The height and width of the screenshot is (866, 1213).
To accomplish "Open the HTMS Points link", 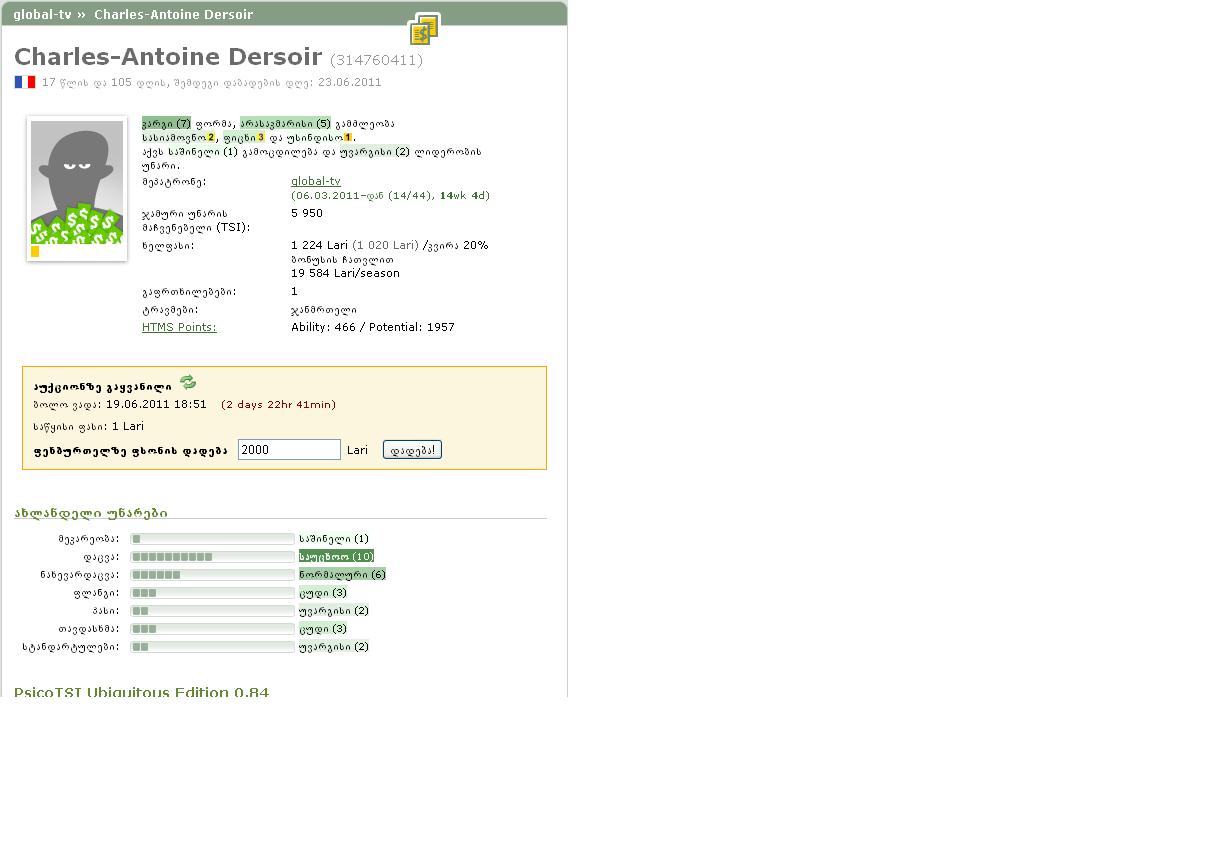I will pos(179,327).
